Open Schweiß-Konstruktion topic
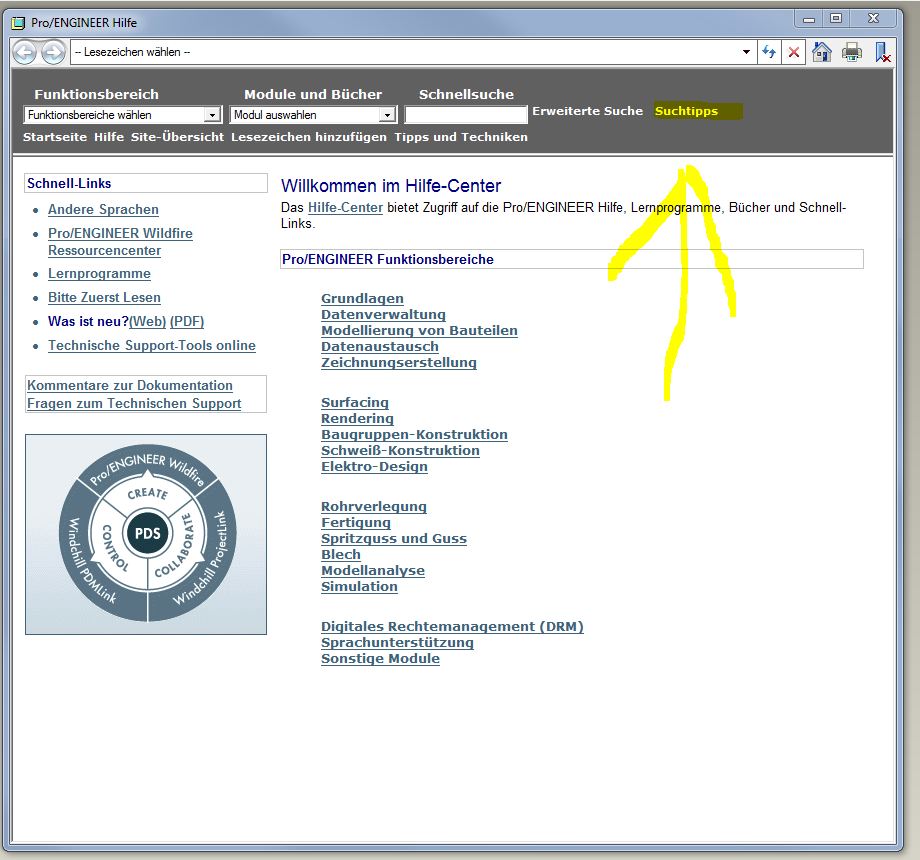Screen dimensions: 920x860 [400, 451]
